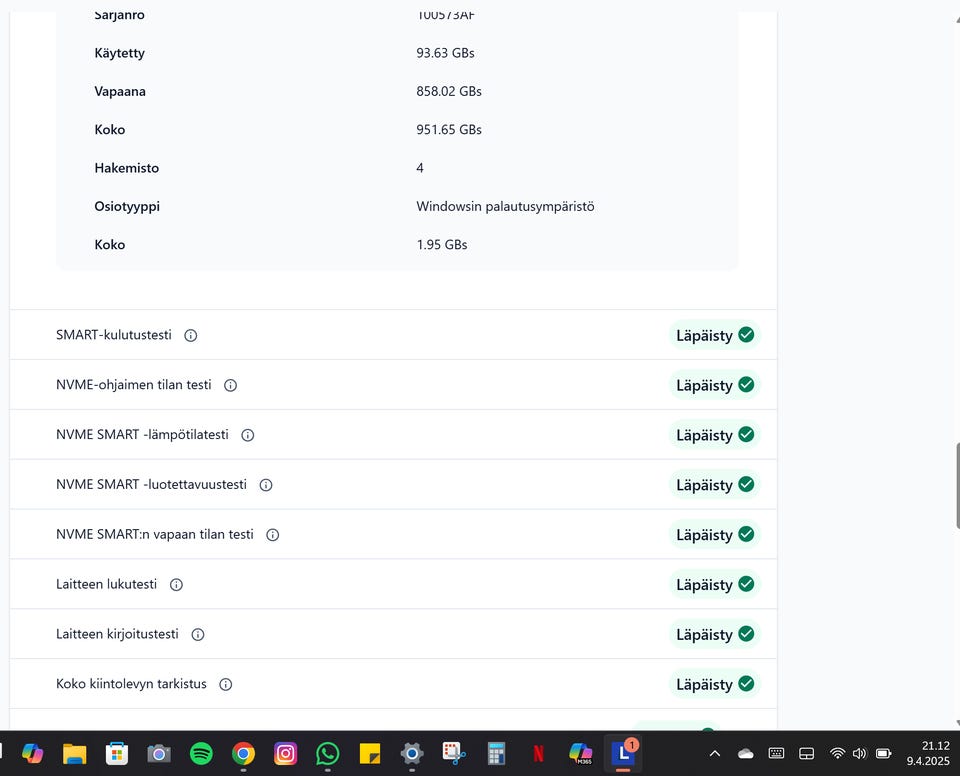960x776 pixels.
Task: Click Läpäisty badge for NVME SMART -luotettavuustesti
Action: click(x=714, y=485)
